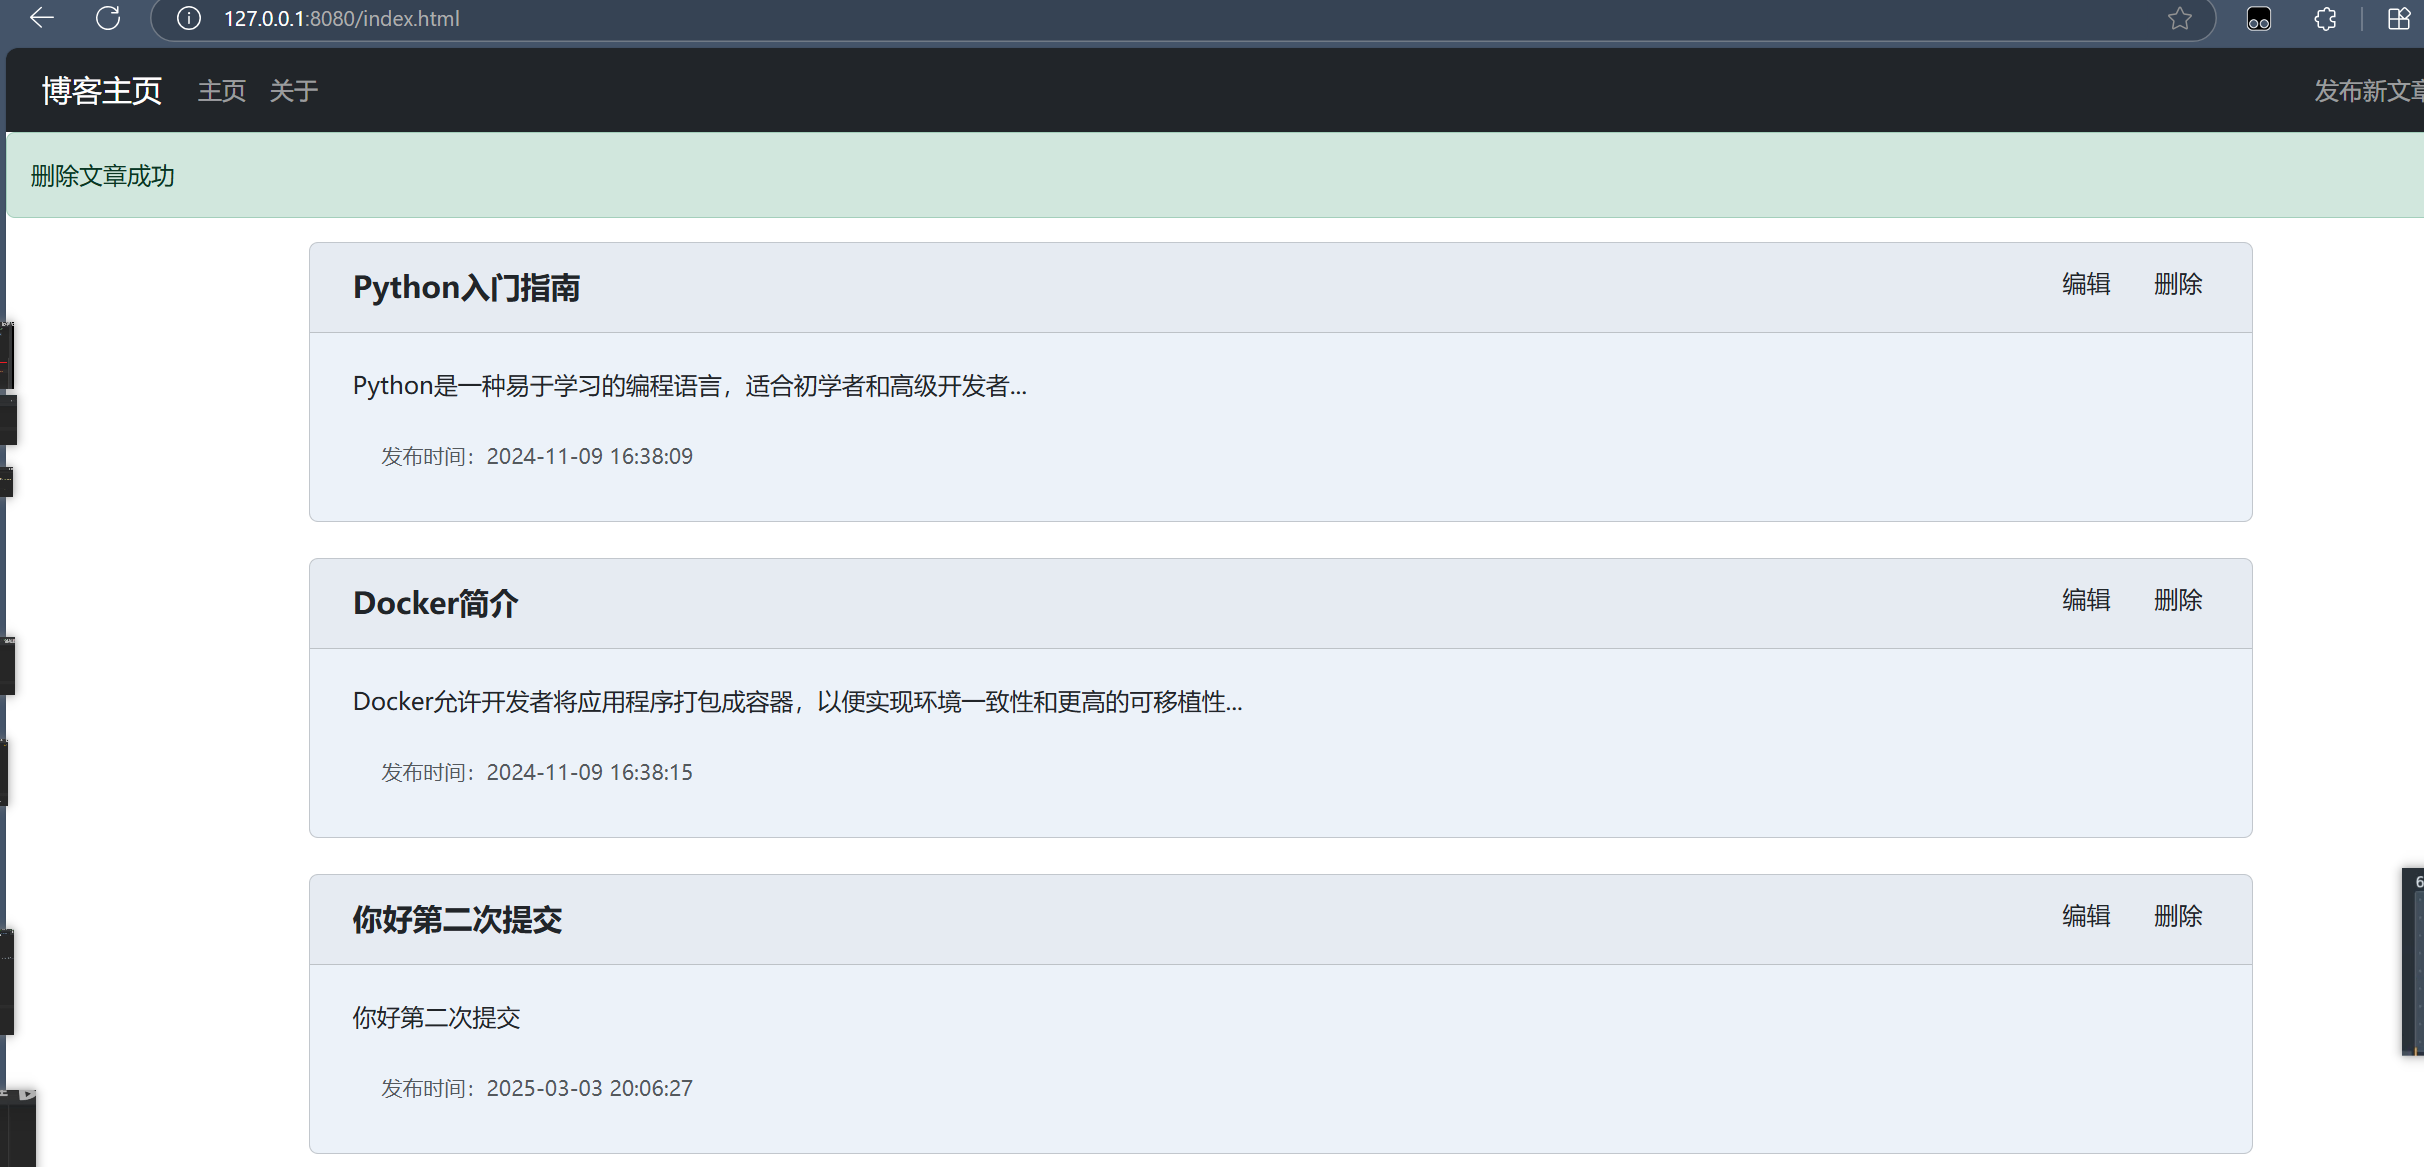Image resolution: width=2424 pixels, height=1167 pixels.
Task: Bookmark page with the star icon
Action: (x=2180, y=19)
